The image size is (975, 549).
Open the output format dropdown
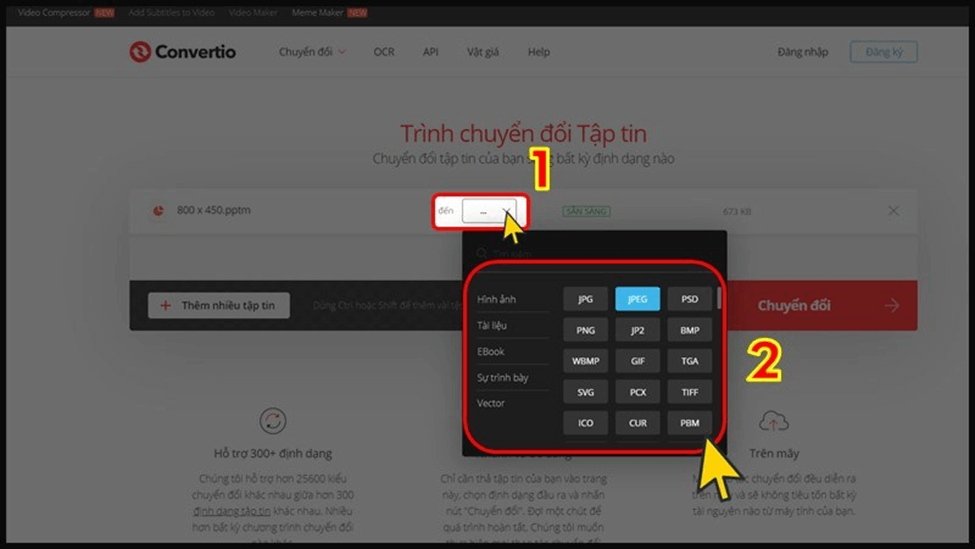[489, 211]
